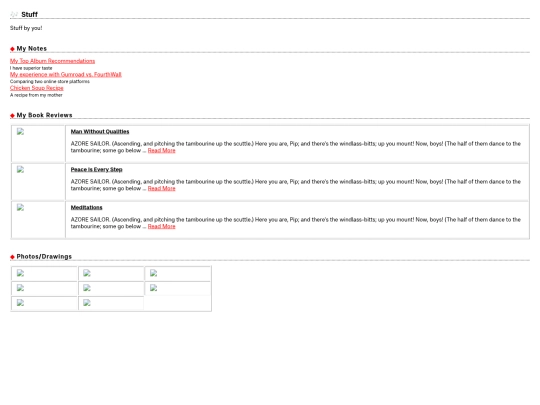Open the Chicken Soup Recipe note

click(x=37, y=88)
